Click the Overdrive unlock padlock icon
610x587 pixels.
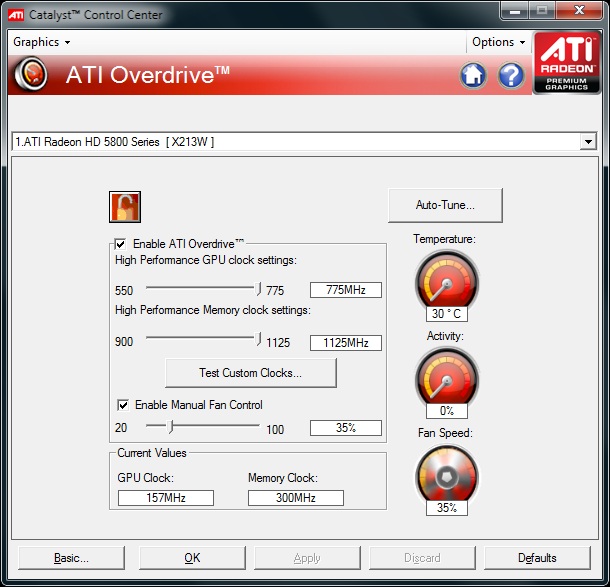tap(125, 207)
